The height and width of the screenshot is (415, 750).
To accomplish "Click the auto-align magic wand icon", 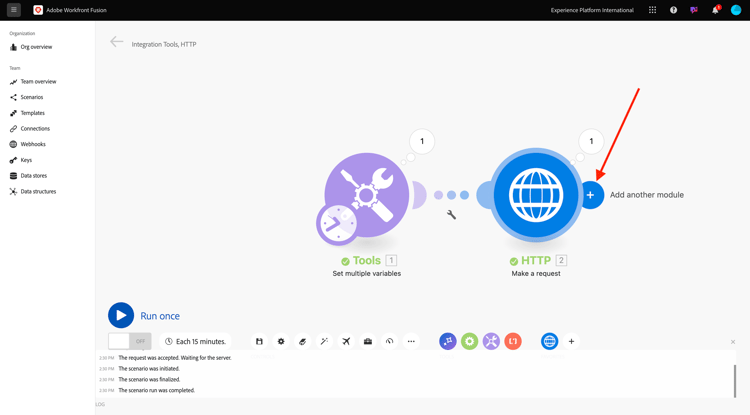I will tap(324, 341).
